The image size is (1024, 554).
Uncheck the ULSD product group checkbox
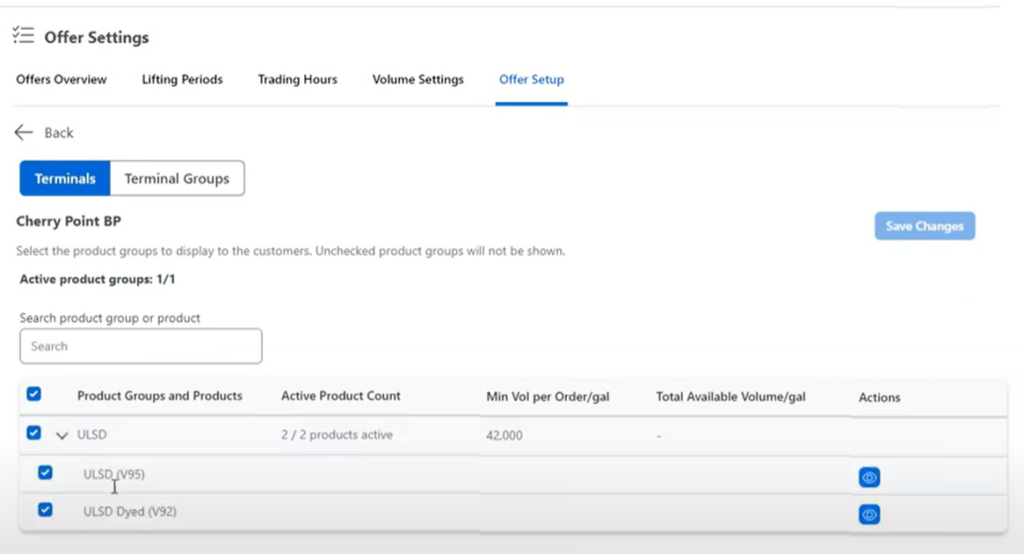point(34,433)
